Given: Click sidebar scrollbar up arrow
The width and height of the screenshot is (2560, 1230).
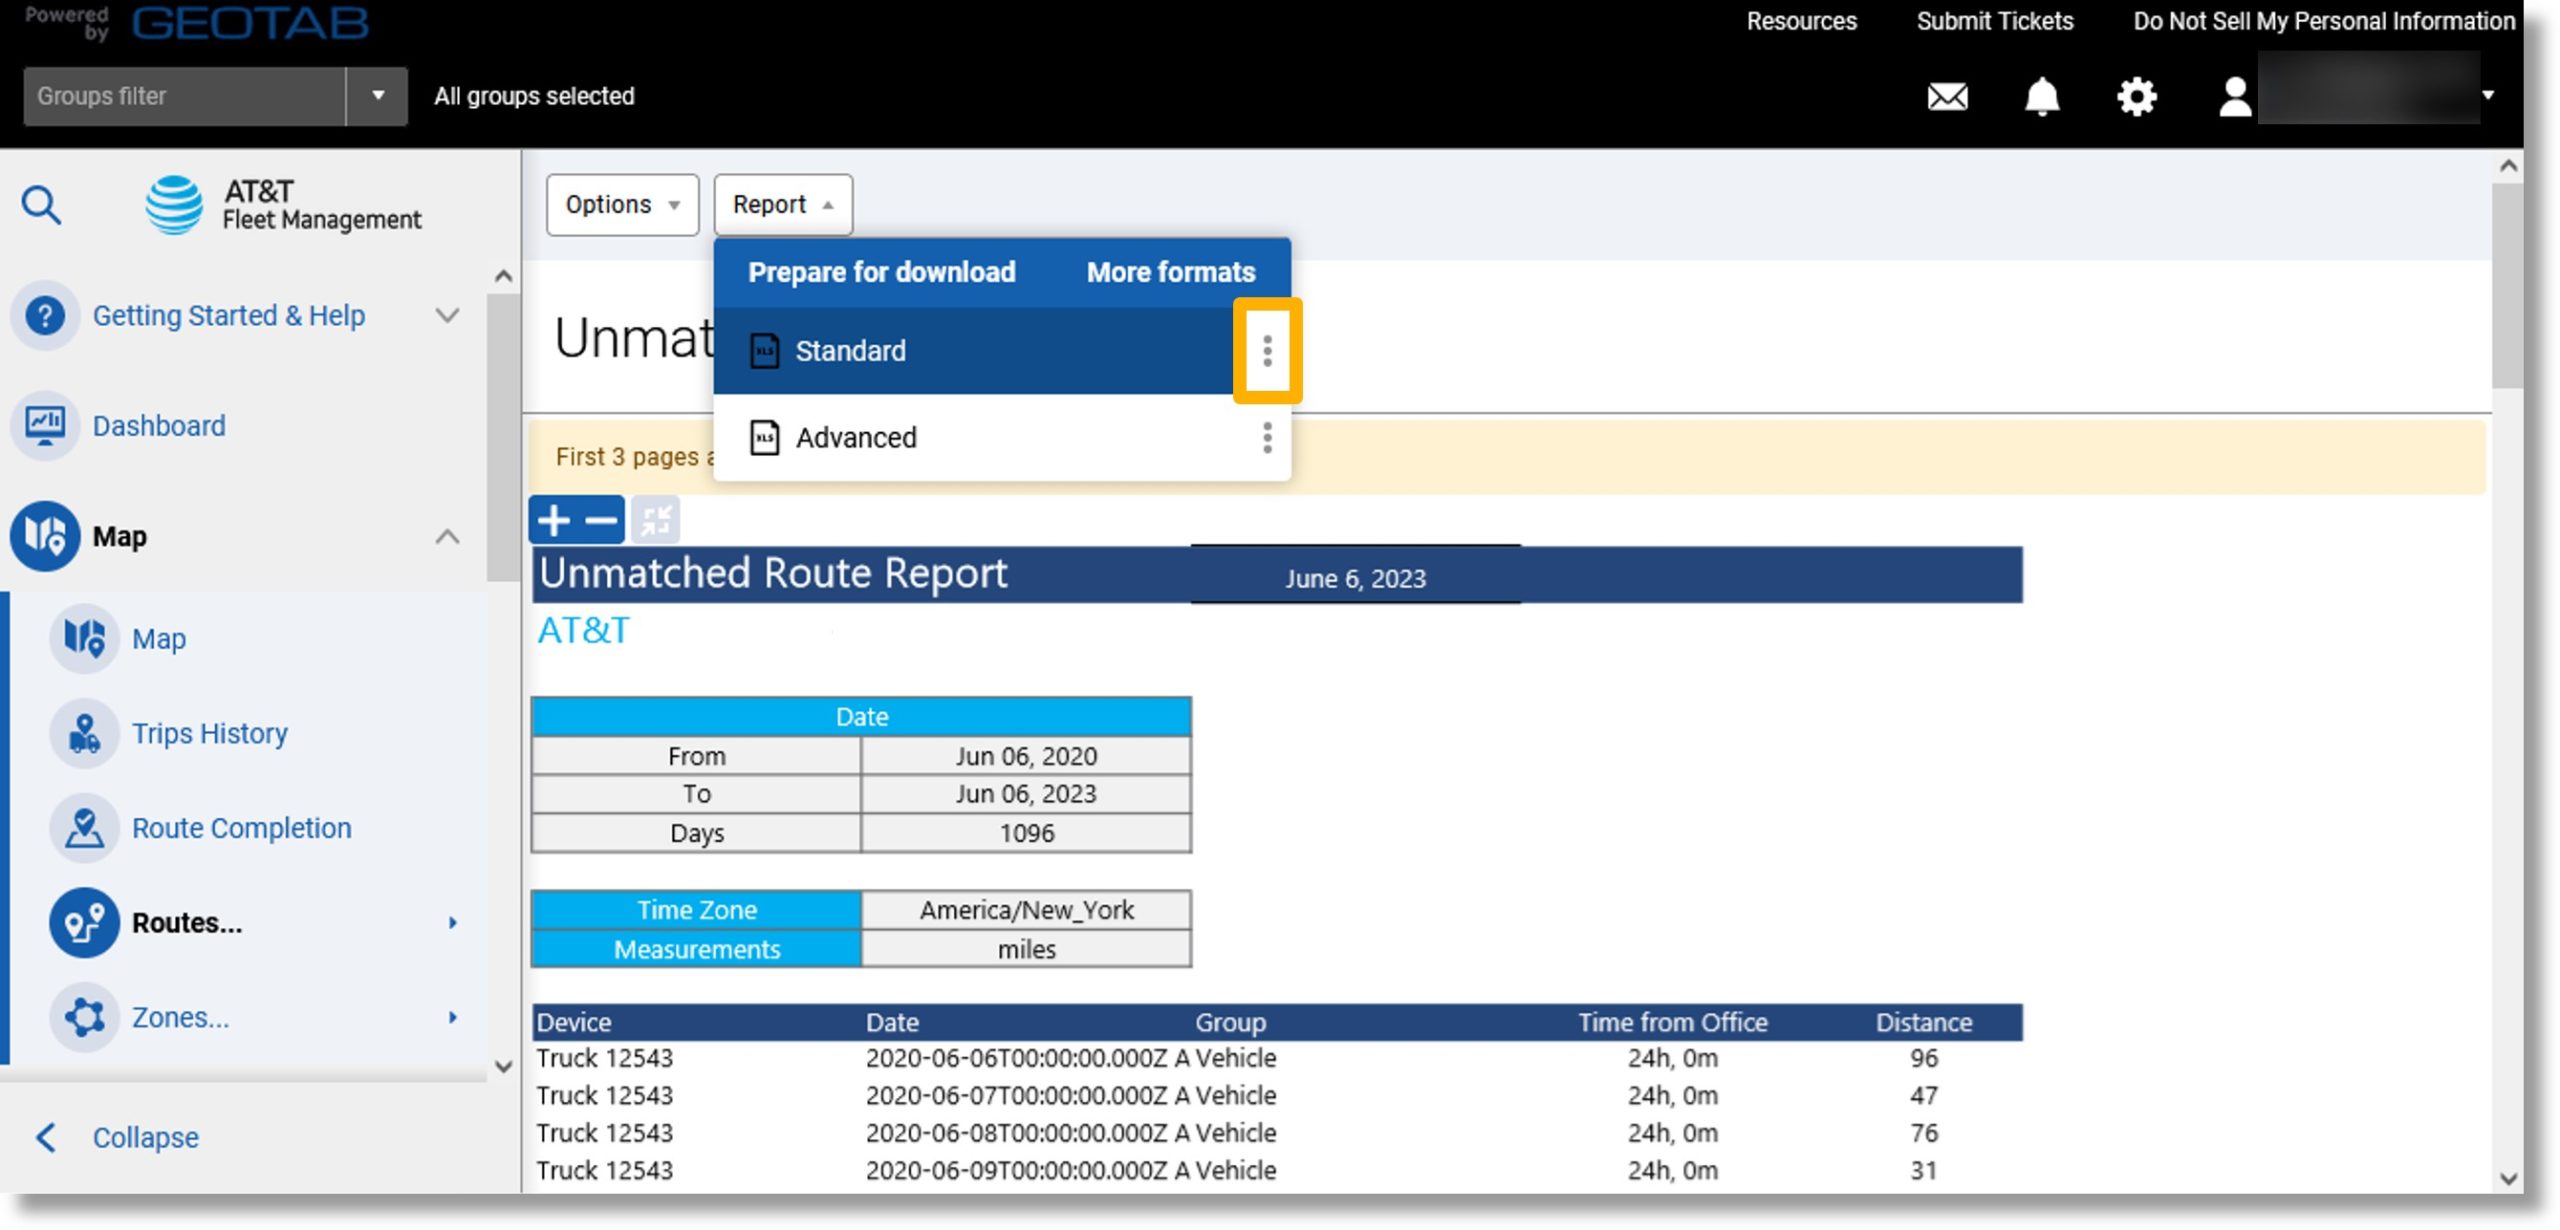Looking at the screenshot, I should click(503, 276).
